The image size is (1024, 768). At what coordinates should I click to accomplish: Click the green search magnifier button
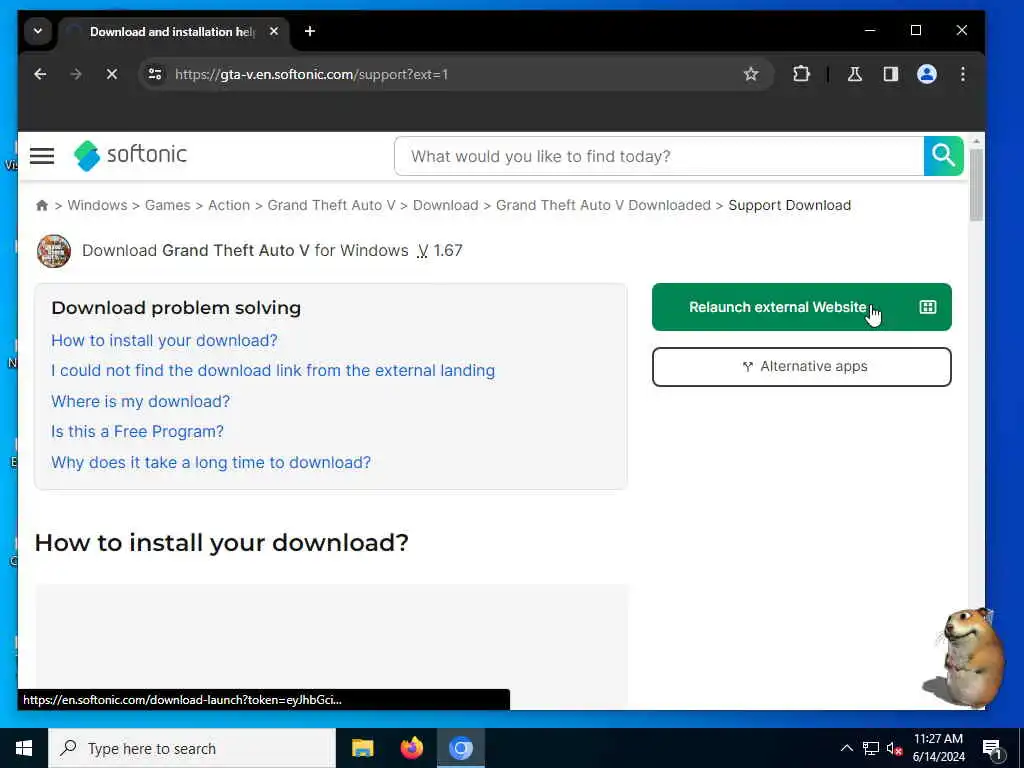943,156
